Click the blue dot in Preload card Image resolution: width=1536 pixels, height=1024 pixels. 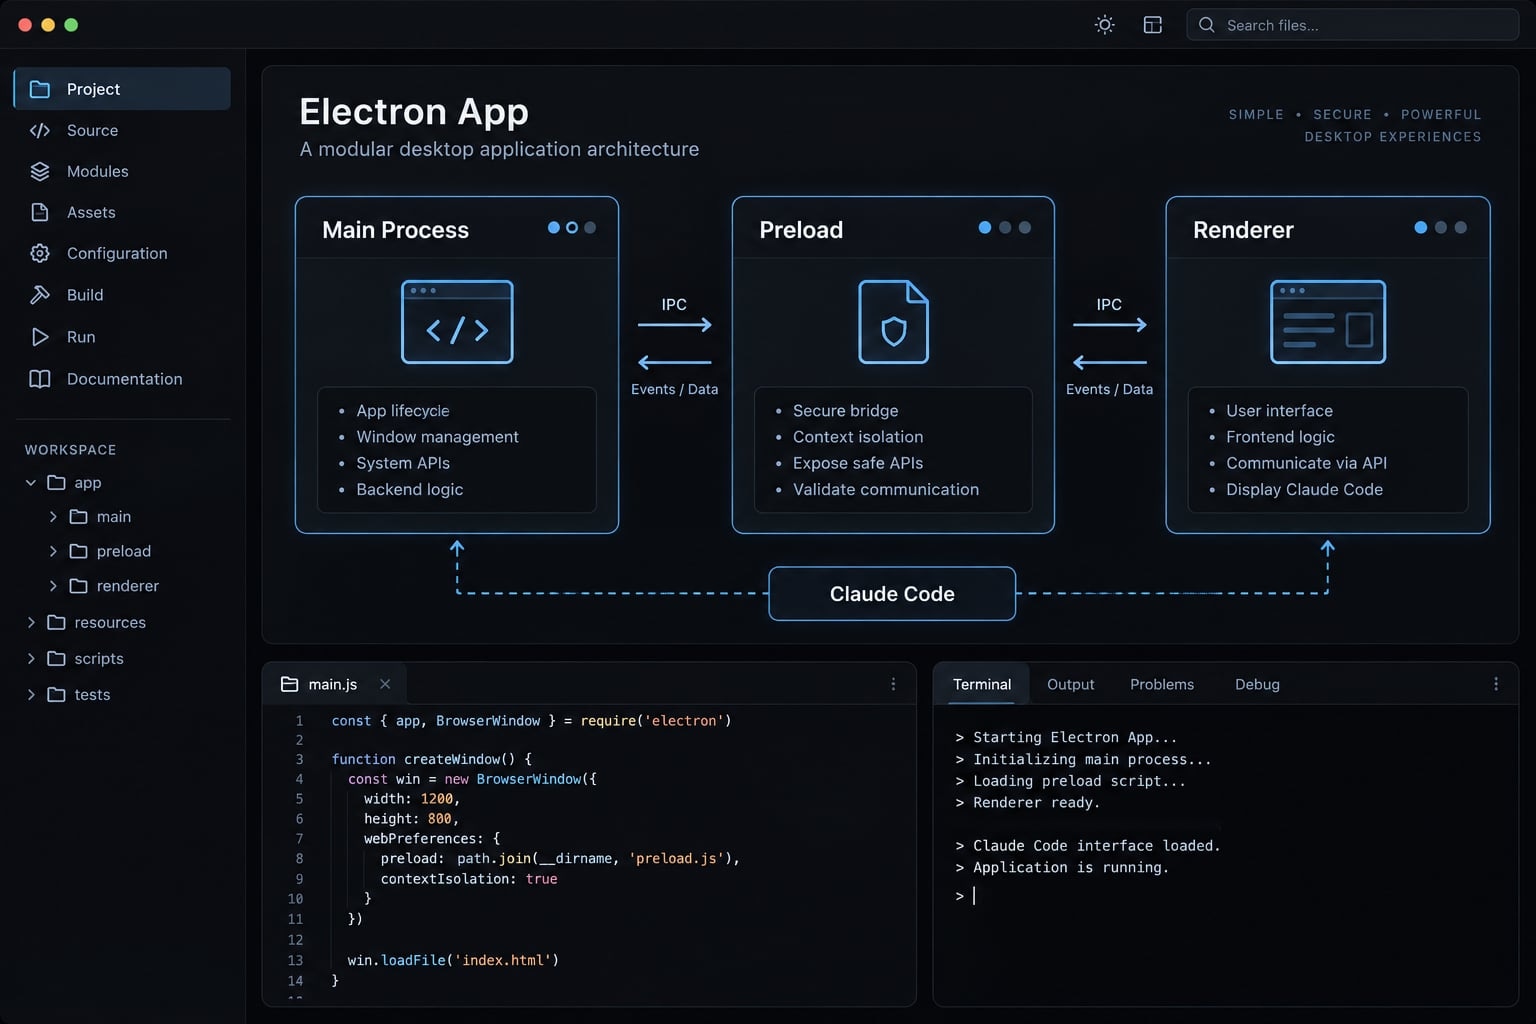[x=985, y=228]
